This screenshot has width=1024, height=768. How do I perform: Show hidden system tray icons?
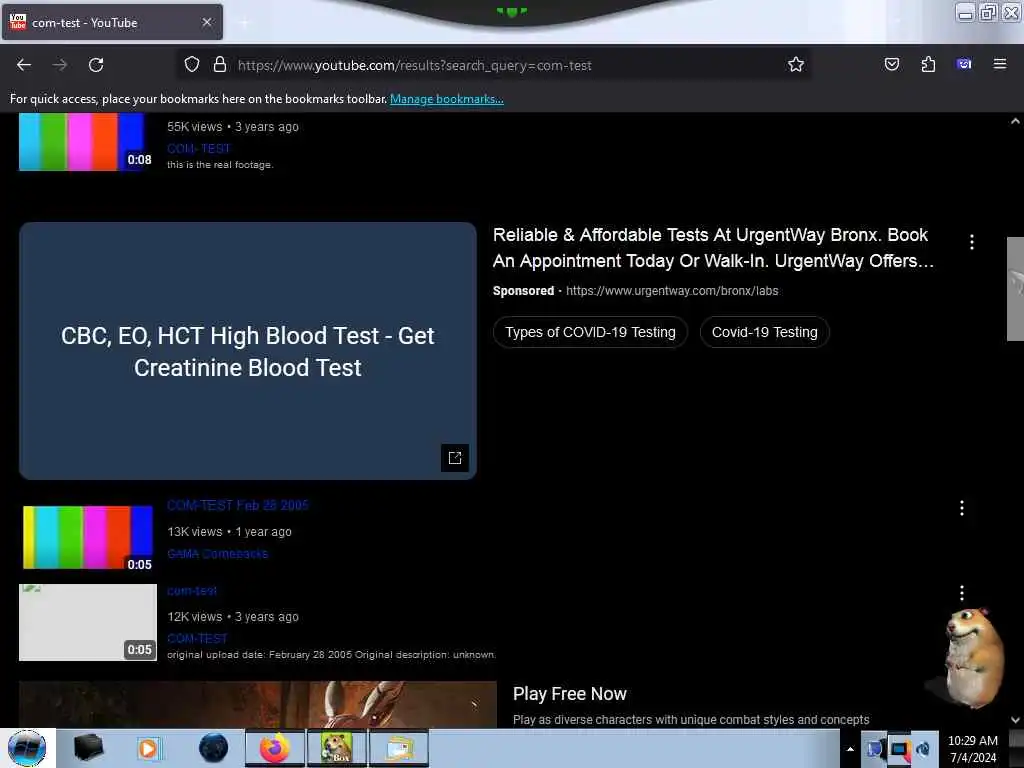coord(850,749)
